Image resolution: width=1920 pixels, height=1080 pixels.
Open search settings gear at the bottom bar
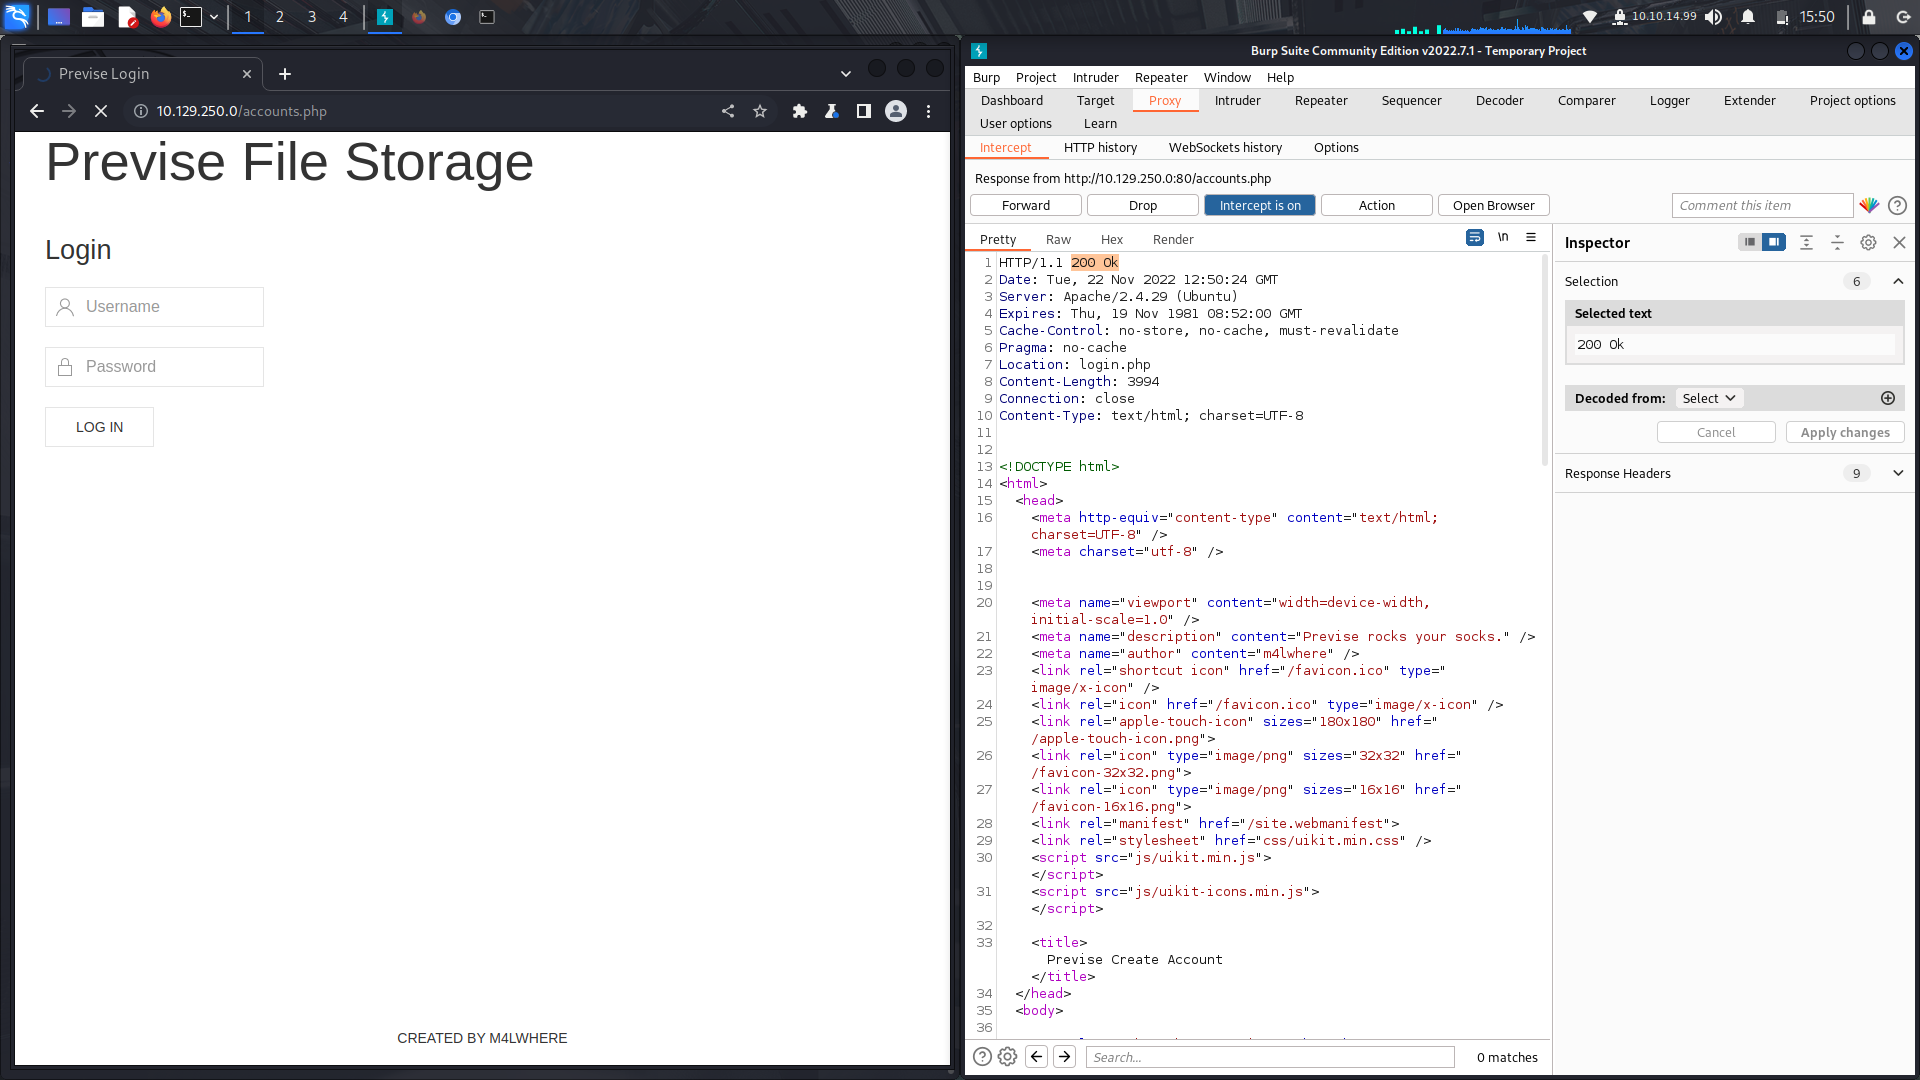1006,1056
